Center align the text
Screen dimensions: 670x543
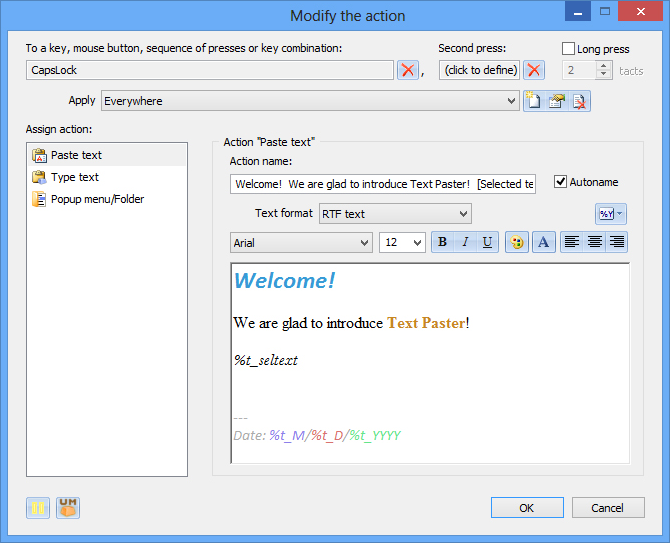coord(594,242)
